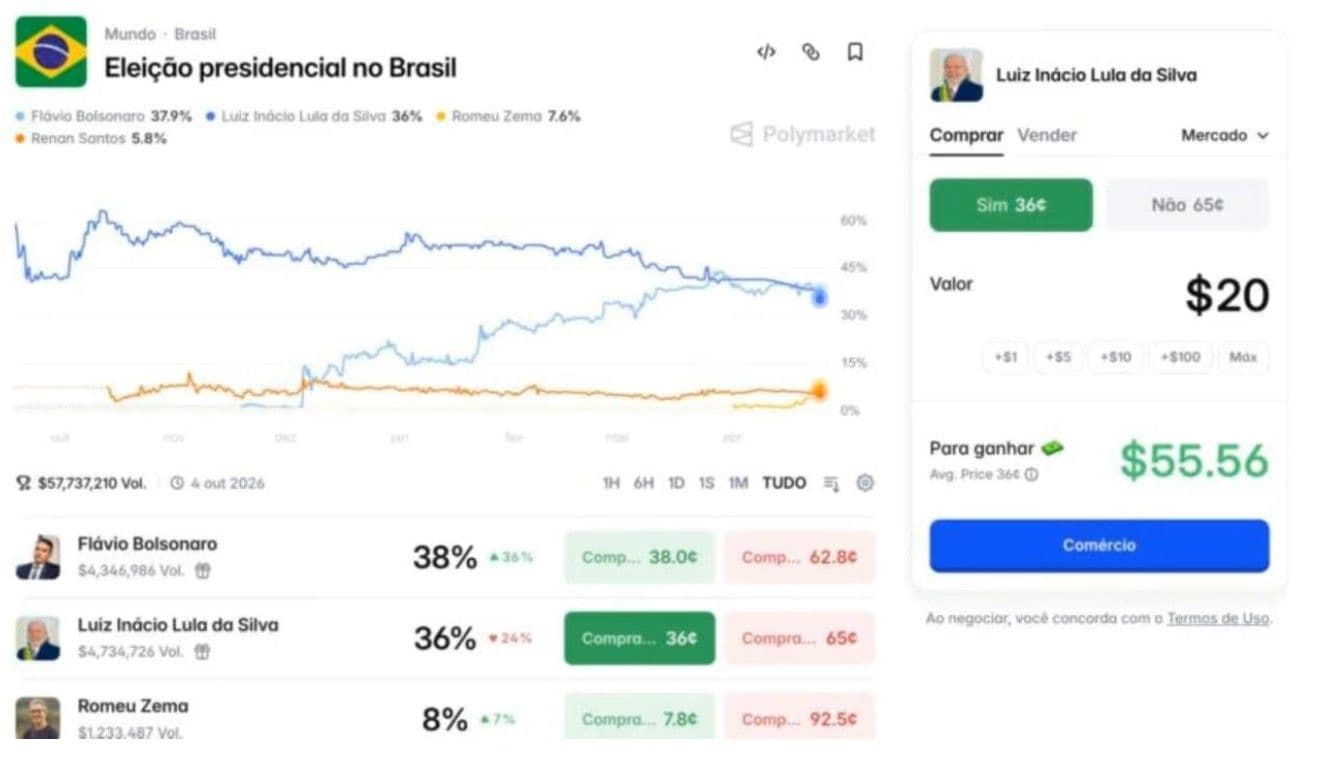The width and height of the screenshot is (1318, 762).
Task: Click the embed code icon near the title
Action: coord(766,53)
